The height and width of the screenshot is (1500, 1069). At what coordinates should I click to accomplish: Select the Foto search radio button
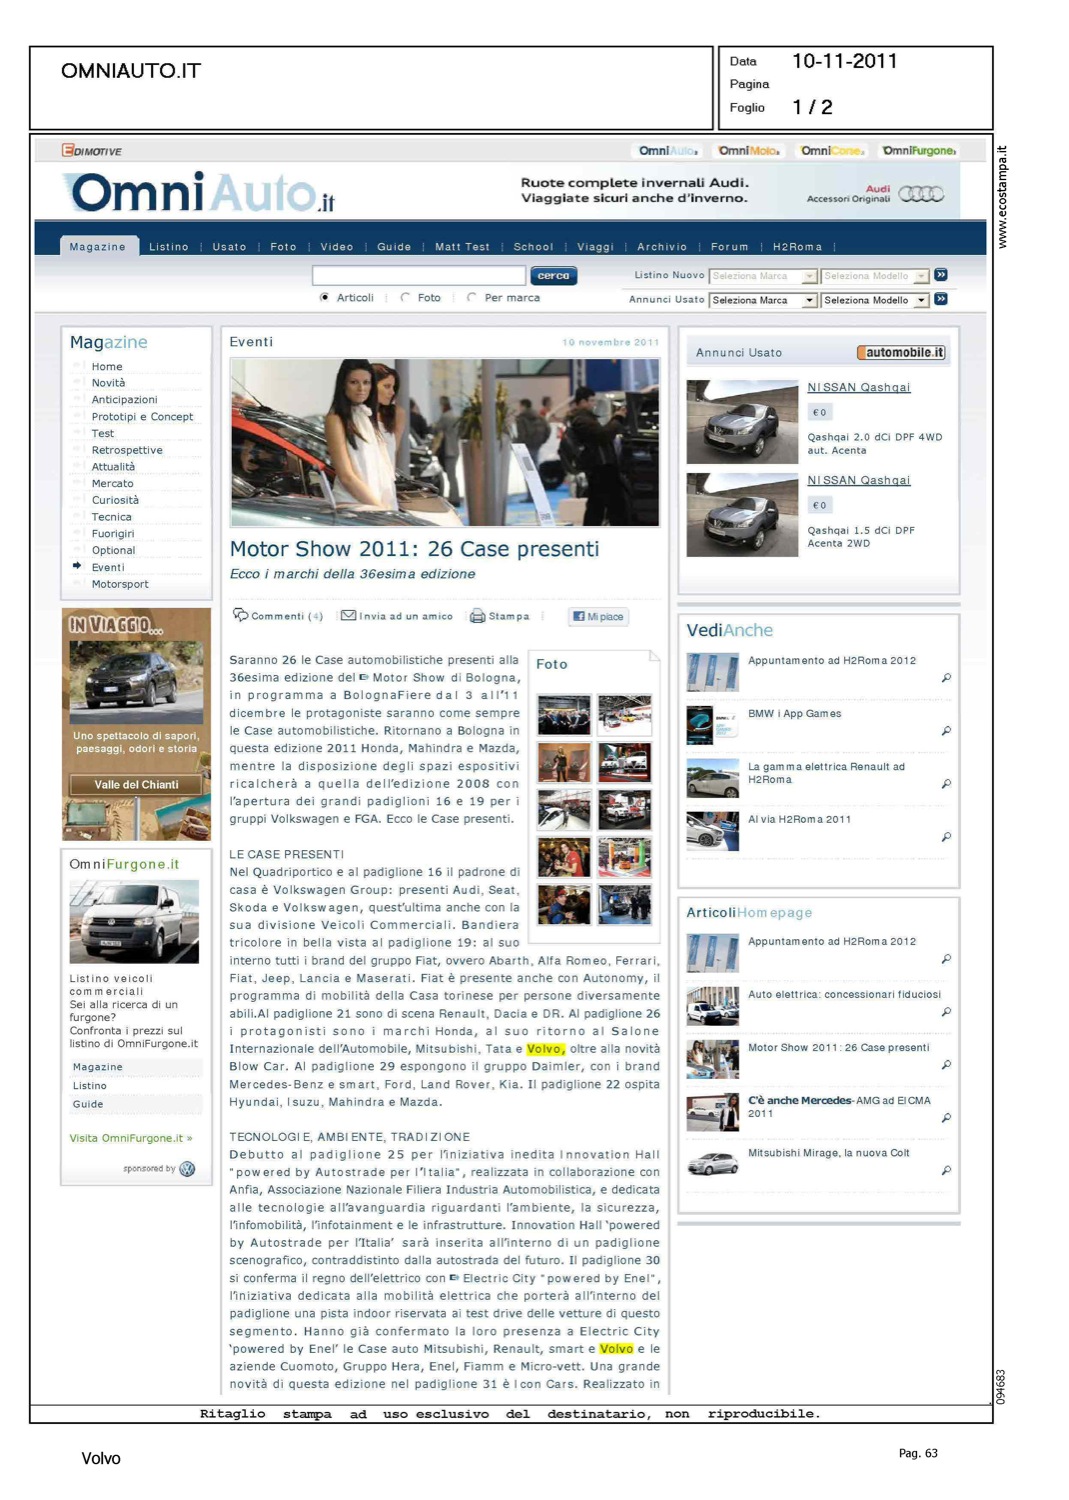point(405,298)
